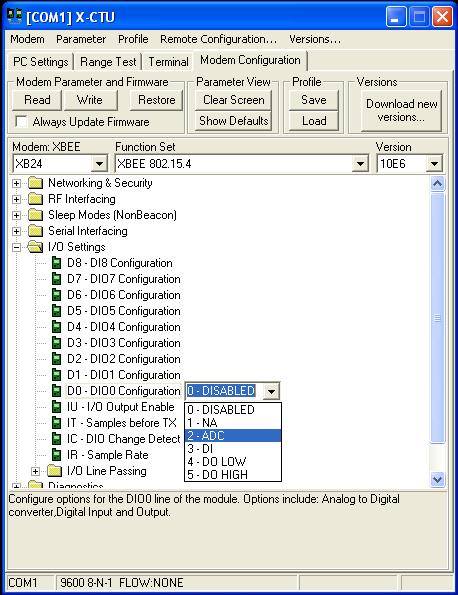458x595 pixels.
Task: Click the X-CTU application icon in title bar
Action: click(15, 16)
